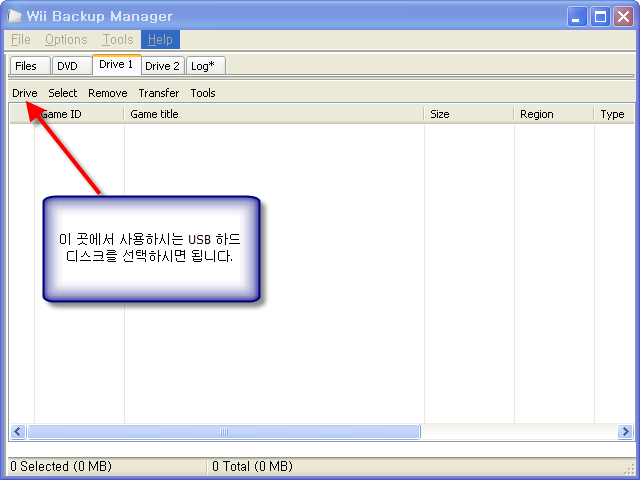Image resolution: width=640 pixels, height=480 pixels.
Task: Sort by the Region column header
Action: click(553, 114)
